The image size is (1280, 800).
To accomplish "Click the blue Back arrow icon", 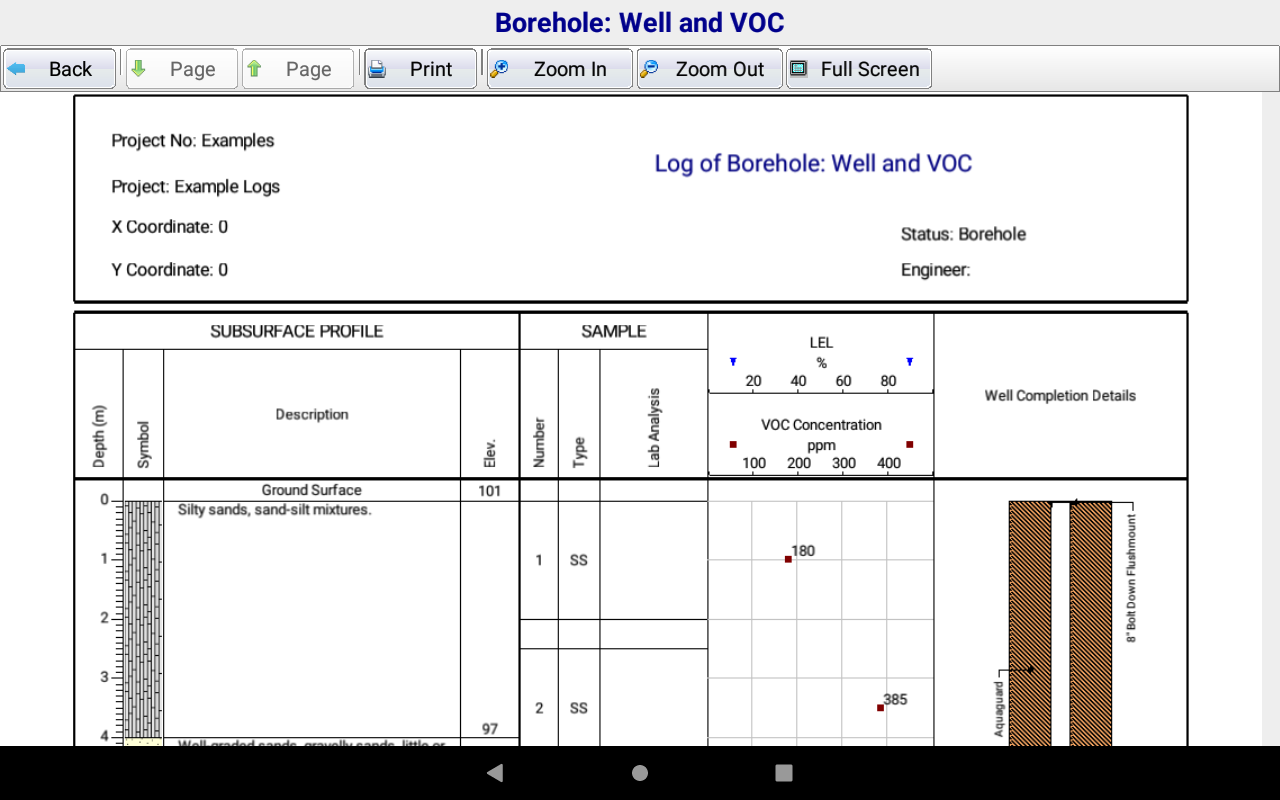I will click(17, 69).
